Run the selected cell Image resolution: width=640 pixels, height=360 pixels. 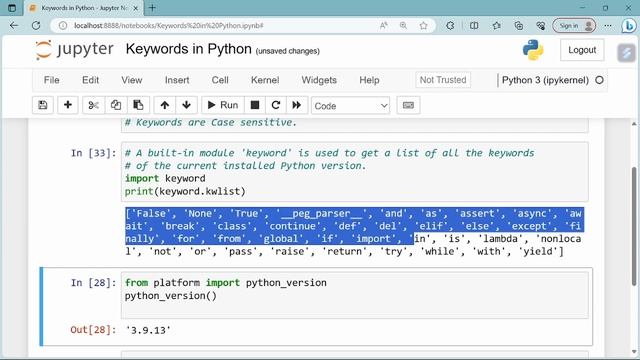(223, 105)
